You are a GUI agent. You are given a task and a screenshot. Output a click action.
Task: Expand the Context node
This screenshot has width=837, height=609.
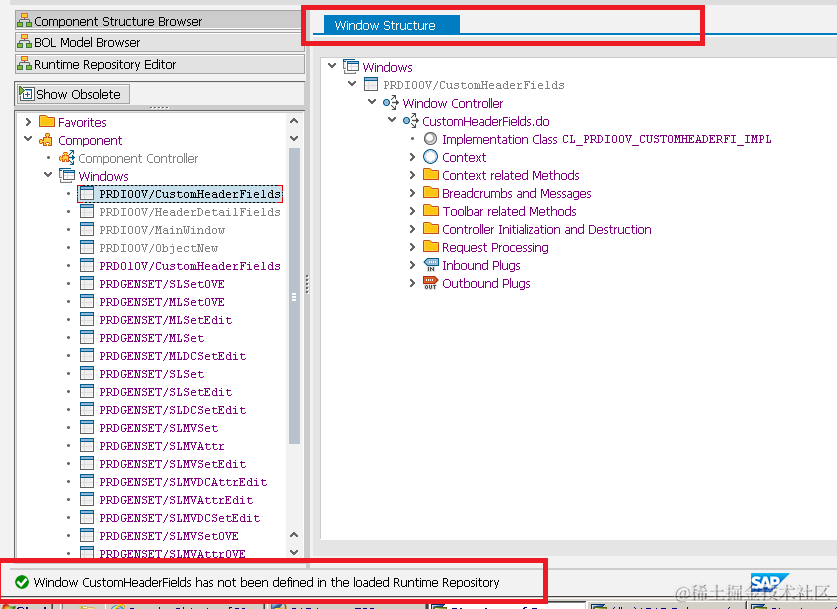click(412, 157)
